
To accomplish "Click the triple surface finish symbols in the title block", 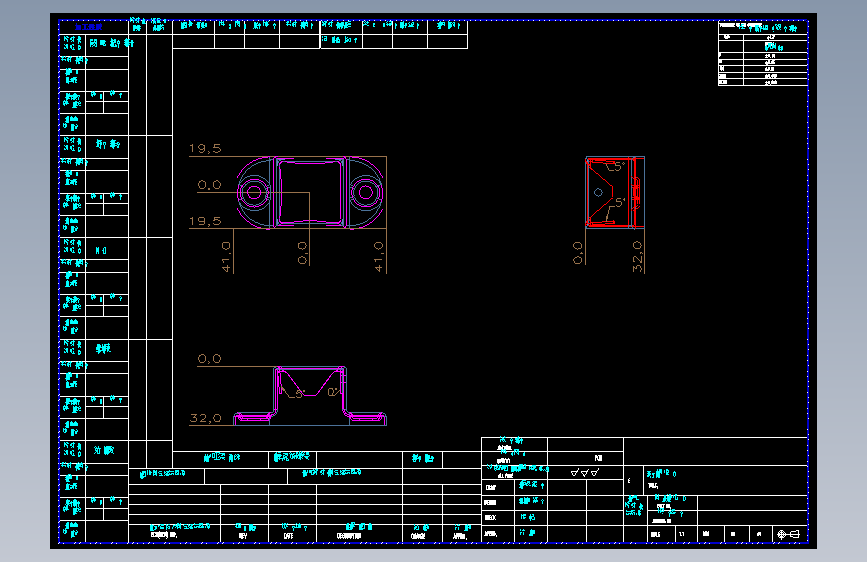I will pos(585,473).
